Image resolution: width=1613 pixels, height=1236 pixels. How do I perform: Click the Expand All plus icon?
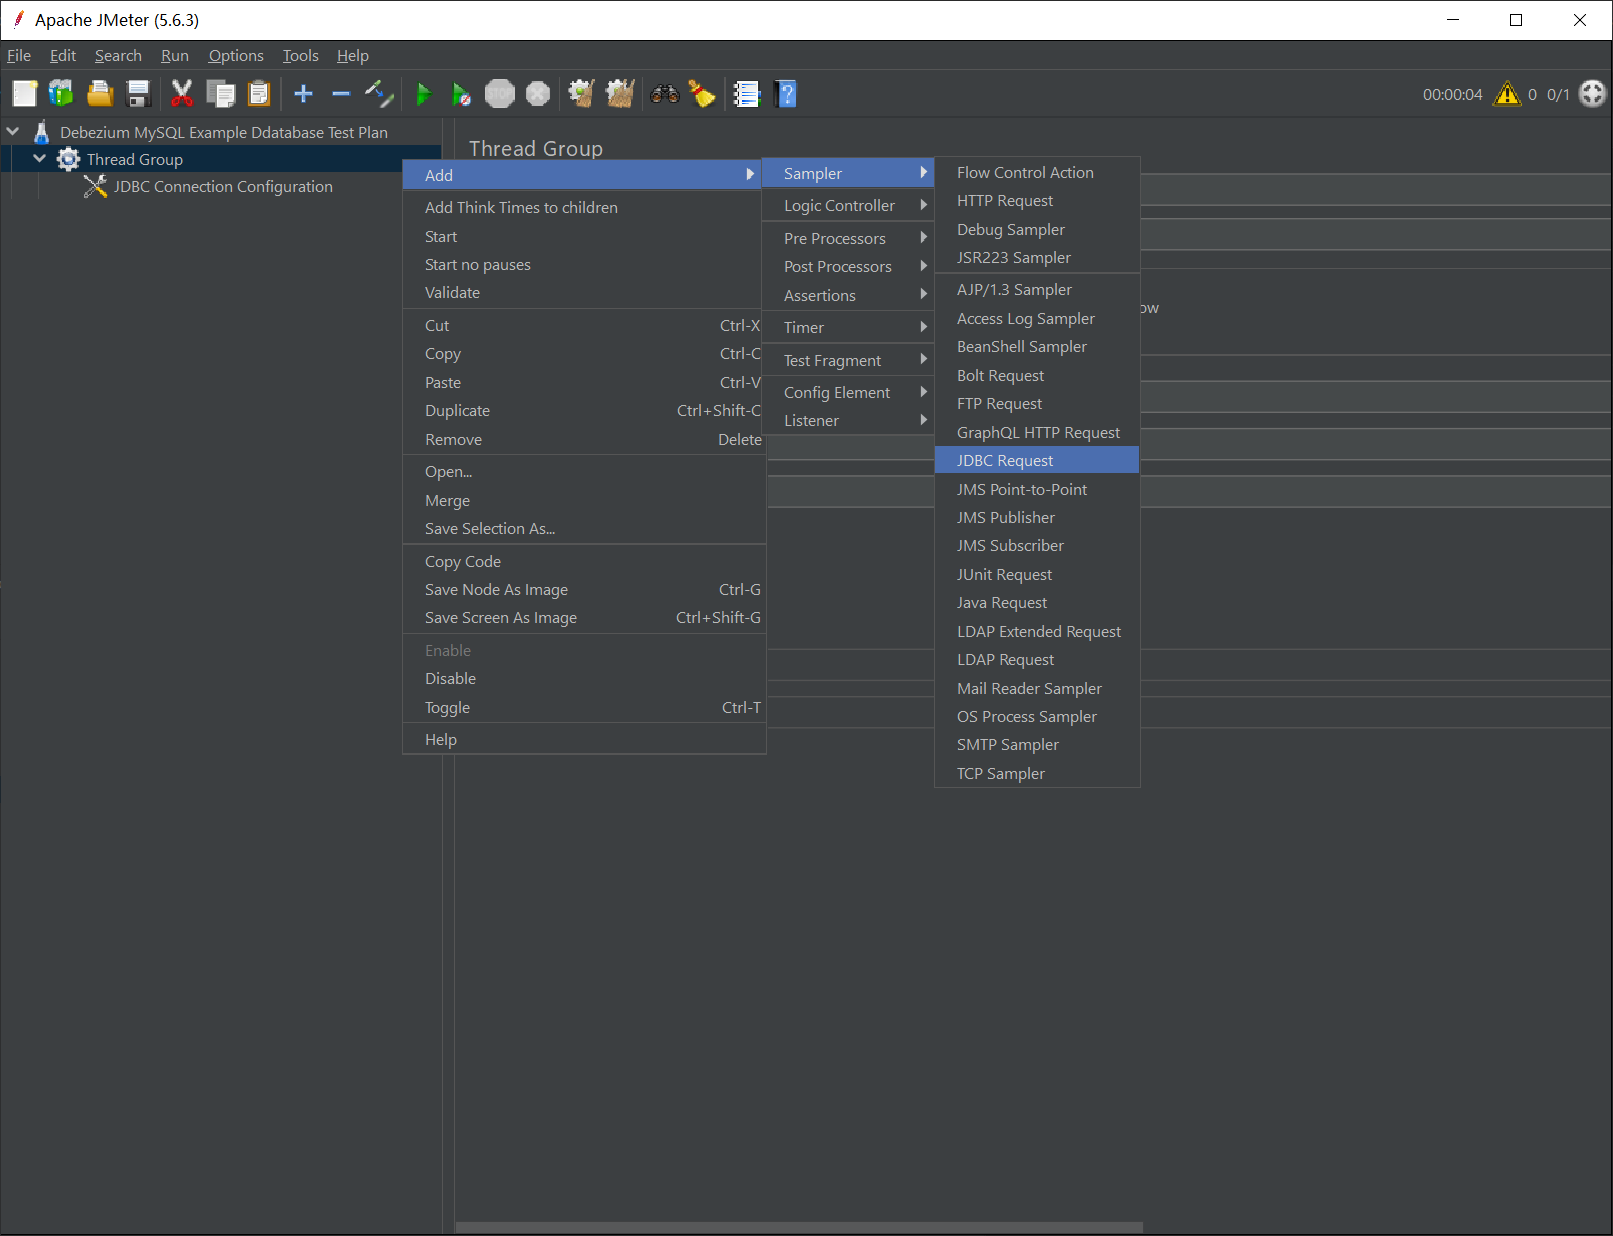pyautogui.click(x=303, y=94)
